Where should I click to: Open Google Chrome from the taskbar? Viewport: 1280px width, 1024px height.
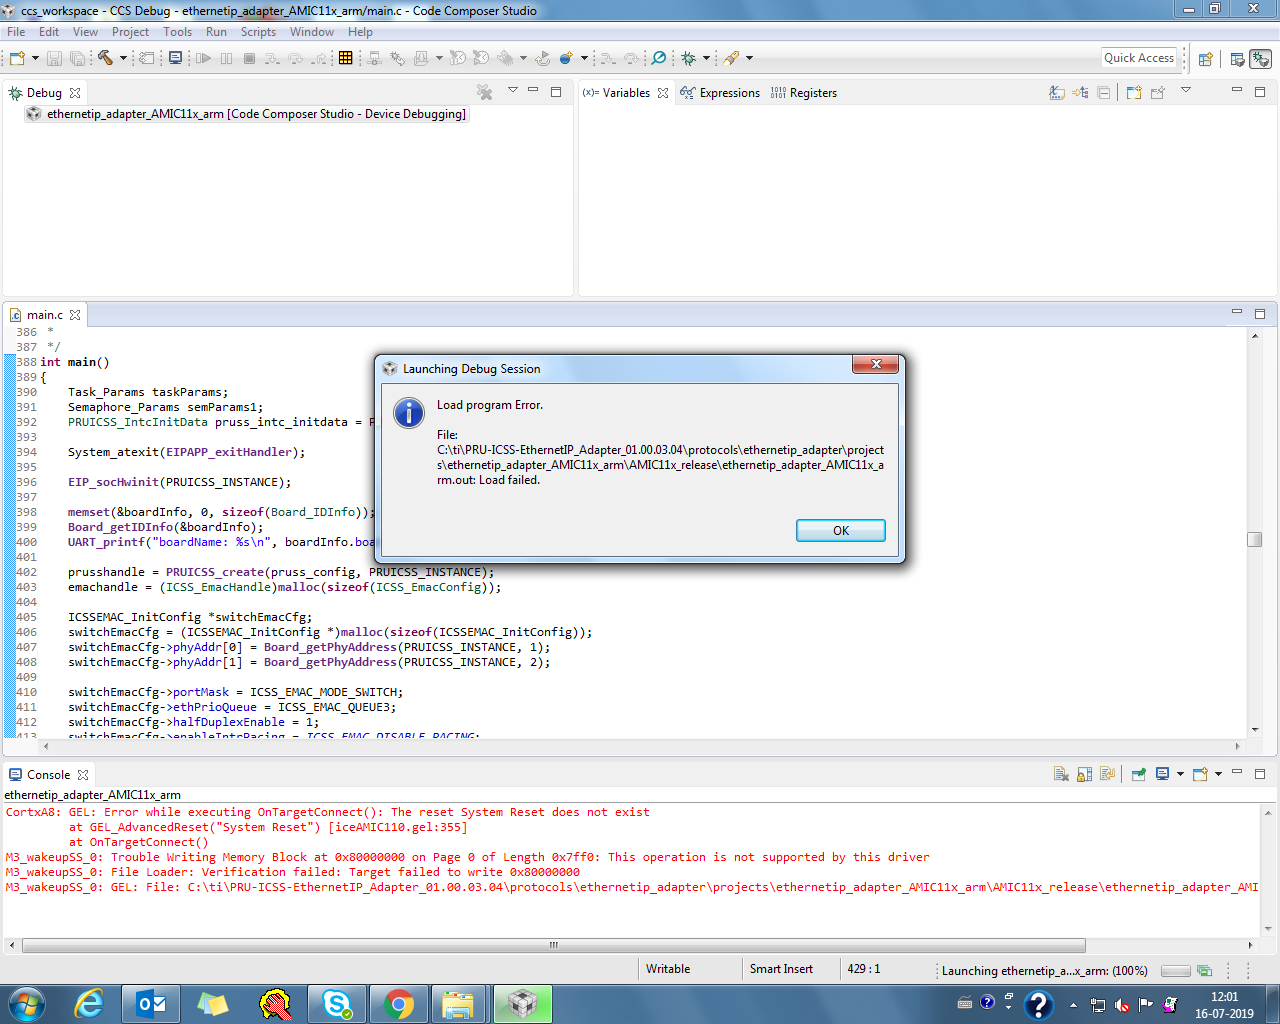click(x=398, y=1004)
